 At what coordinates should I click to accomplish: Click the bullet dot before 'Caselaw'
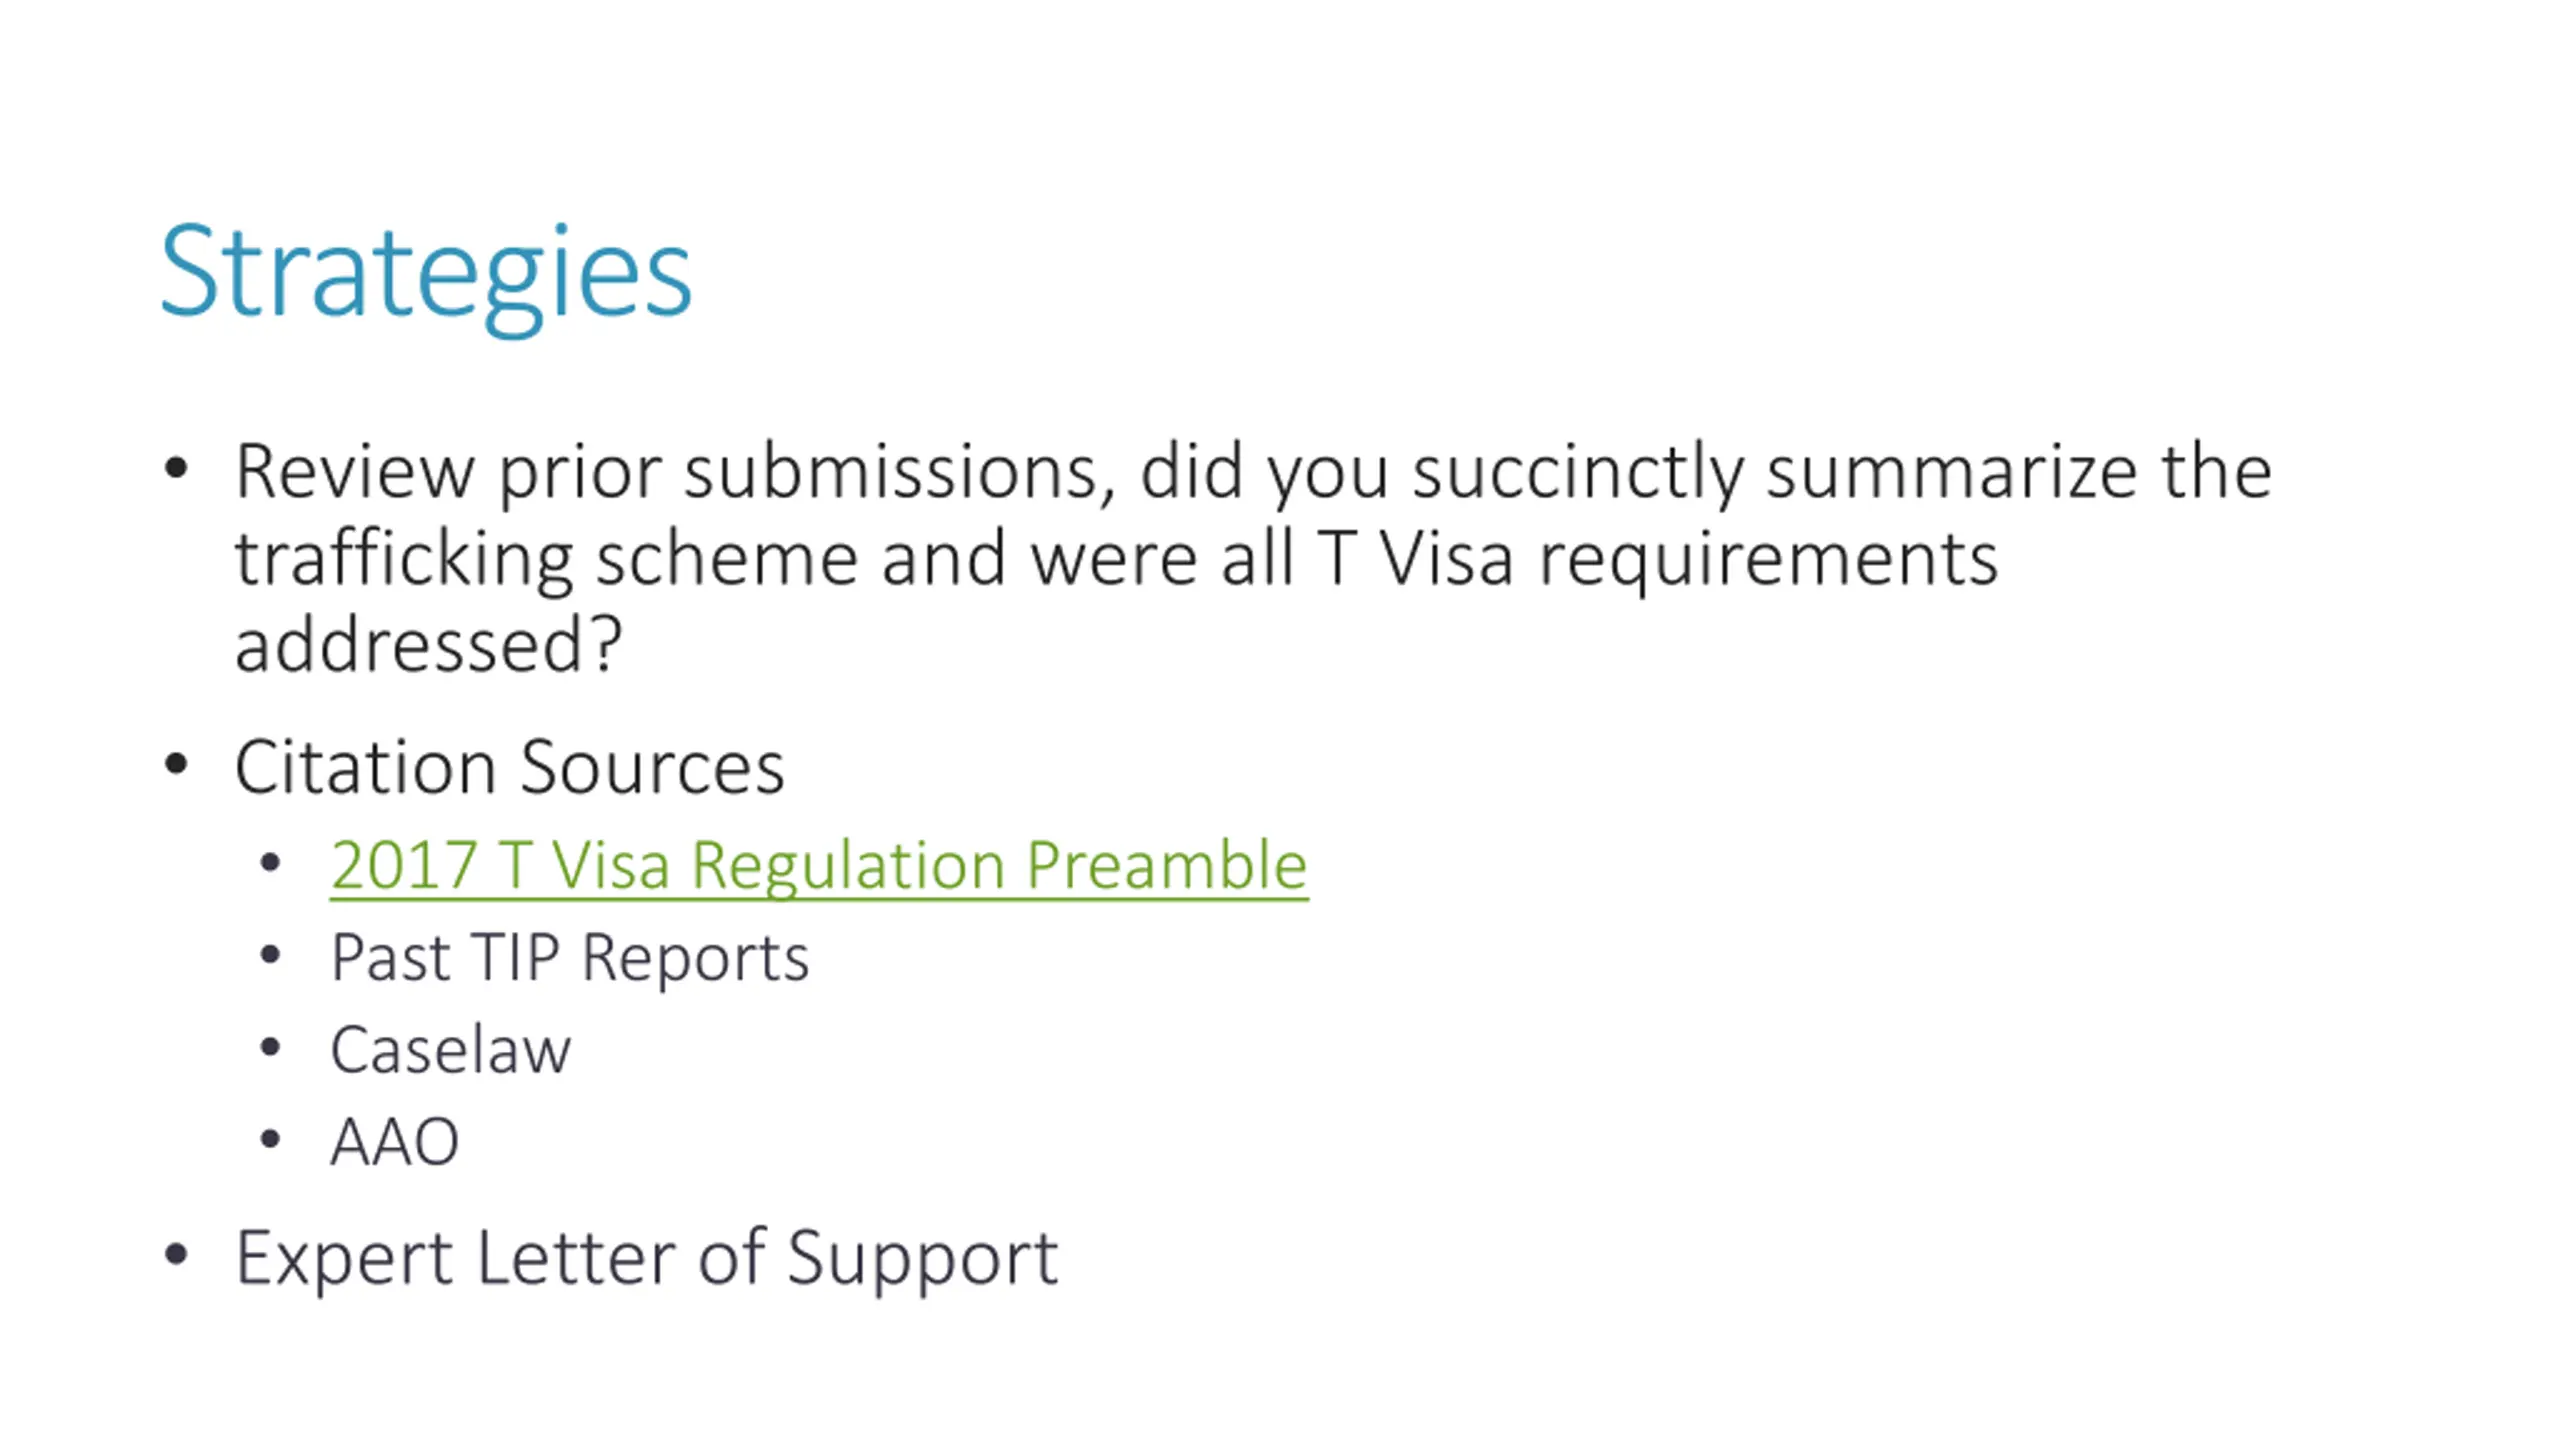(270, 1048)
